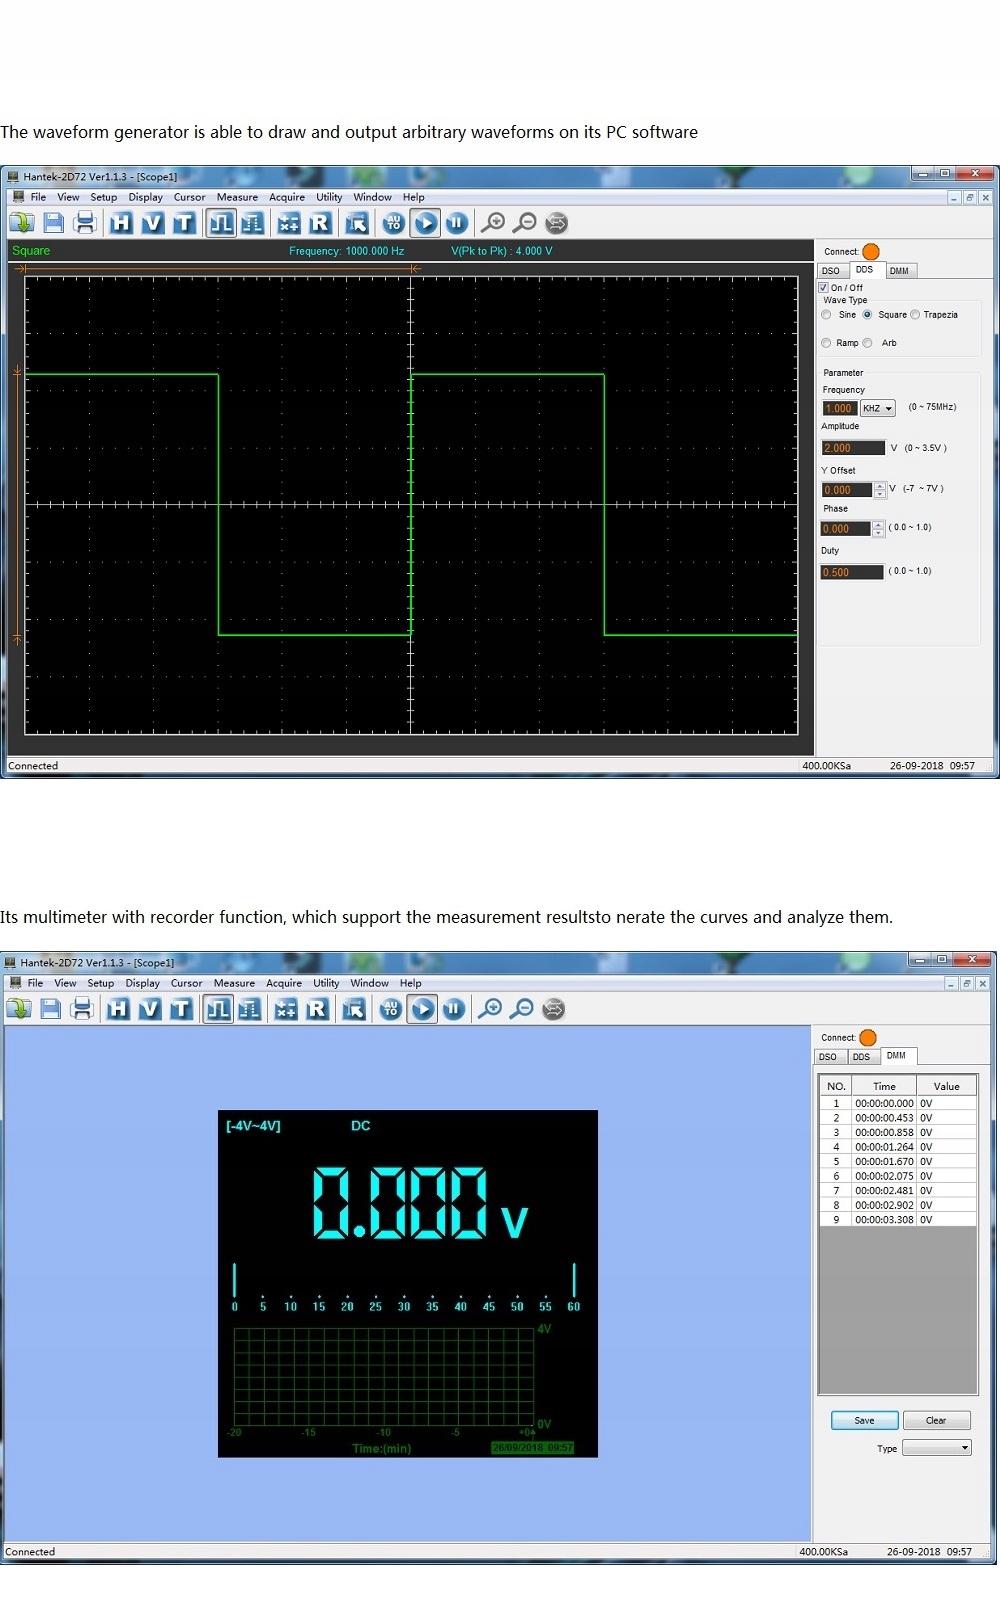Open the Type dropdown below Save button
The image size is (1000, 1600).
937,1448
